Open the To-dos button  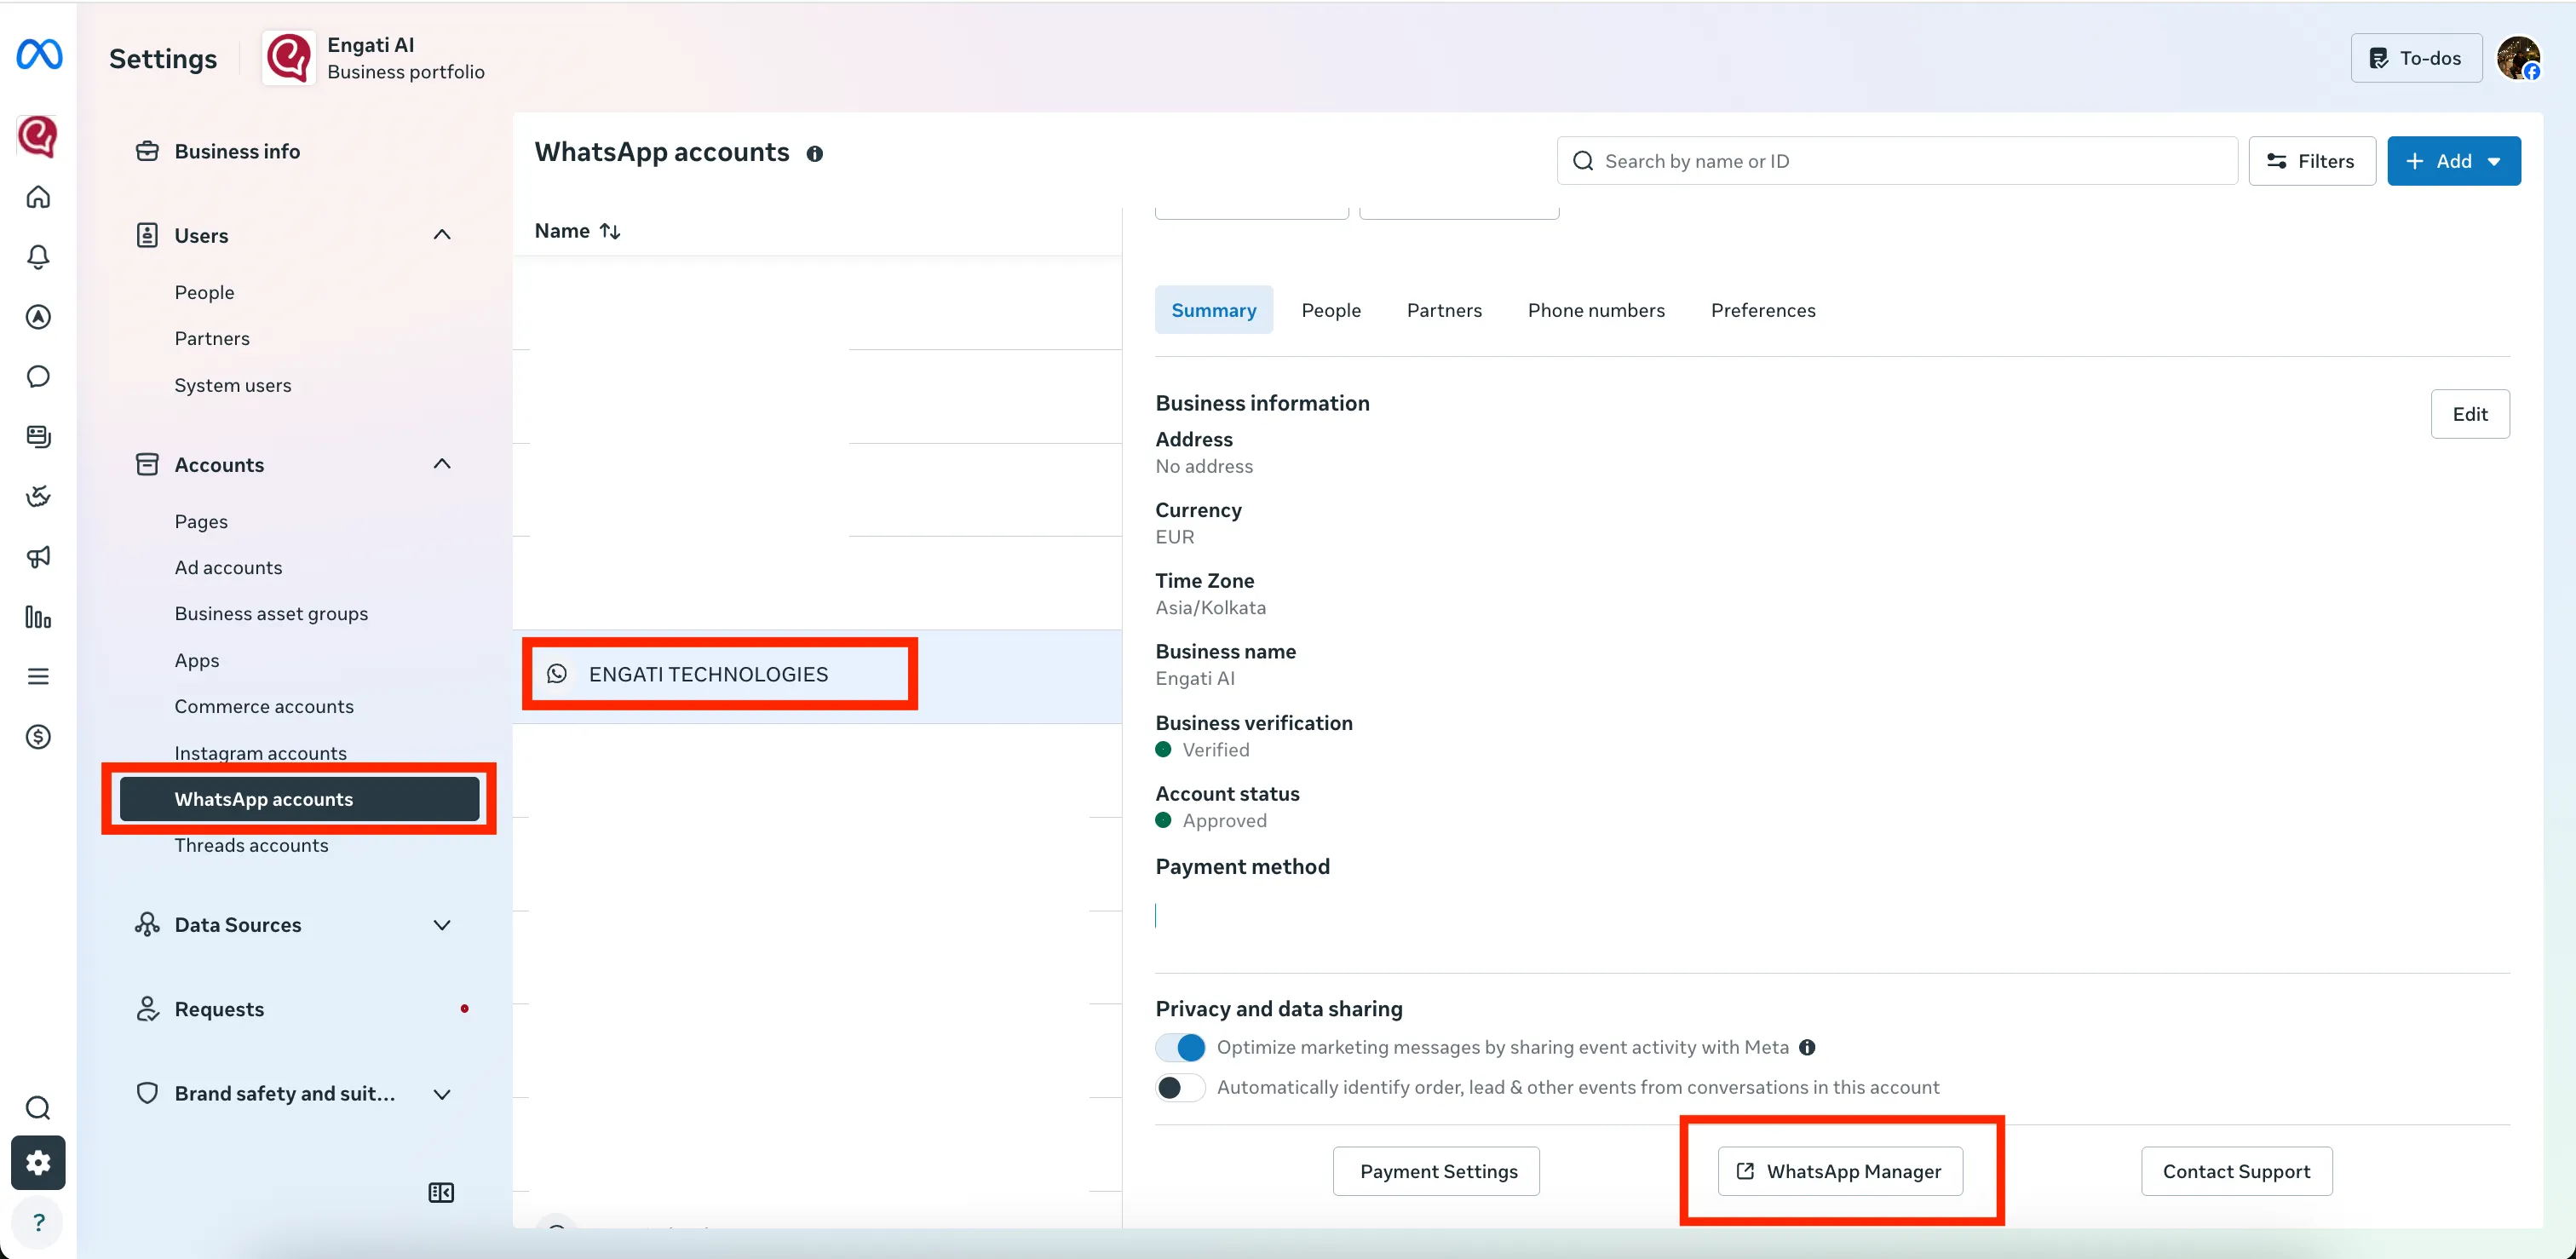click(2415, 58)
